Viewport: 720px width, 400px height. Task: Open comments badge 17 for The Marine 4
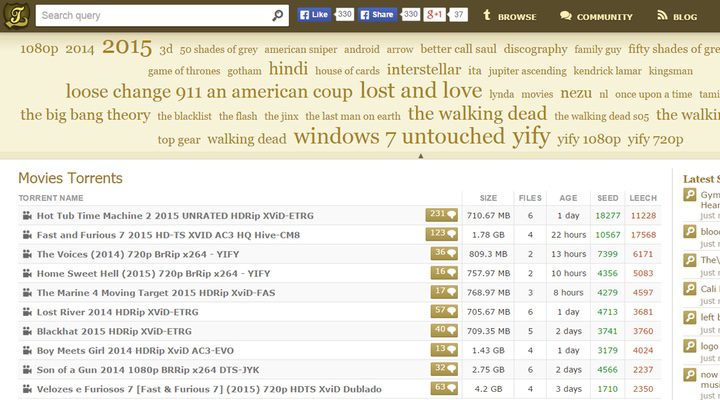(444, 292)
